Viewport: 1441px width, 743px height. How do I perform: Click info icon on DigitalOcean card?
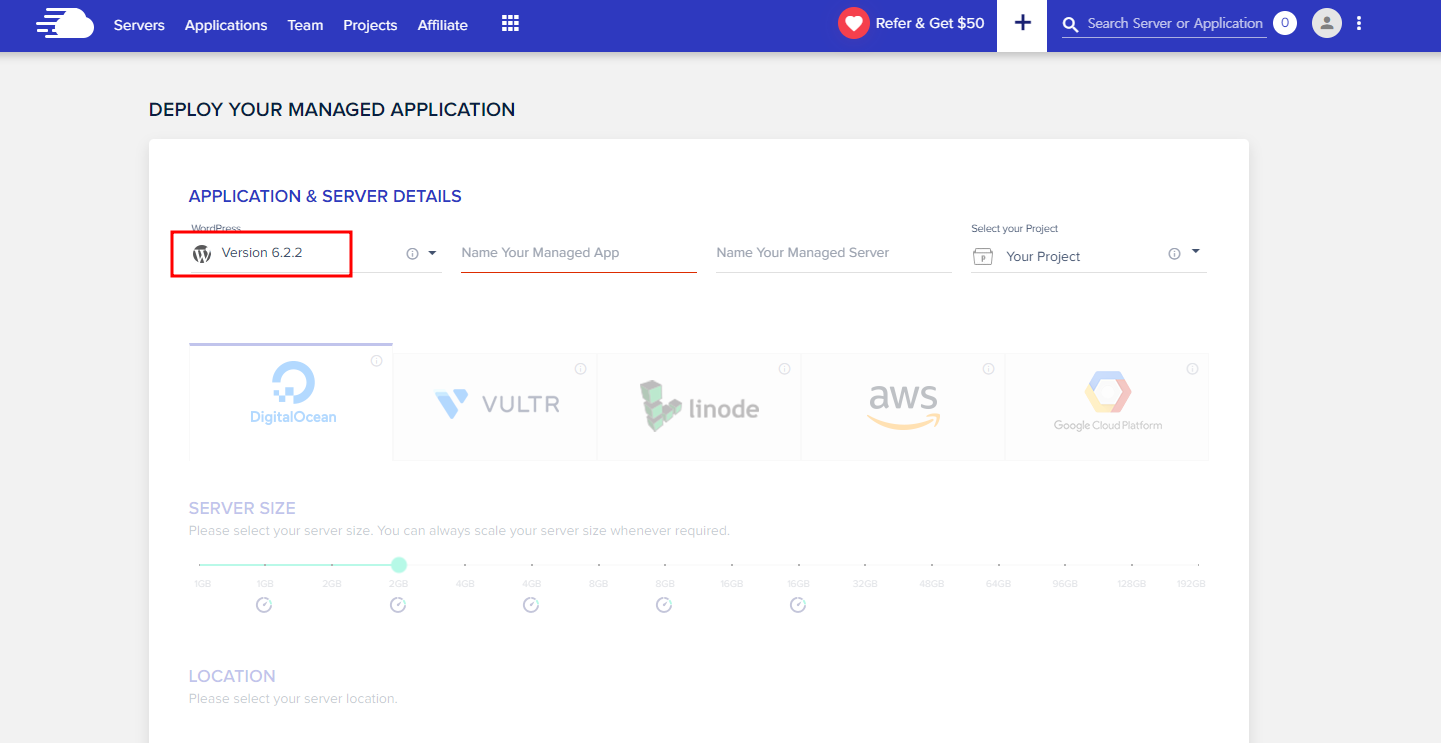[377, 361]
